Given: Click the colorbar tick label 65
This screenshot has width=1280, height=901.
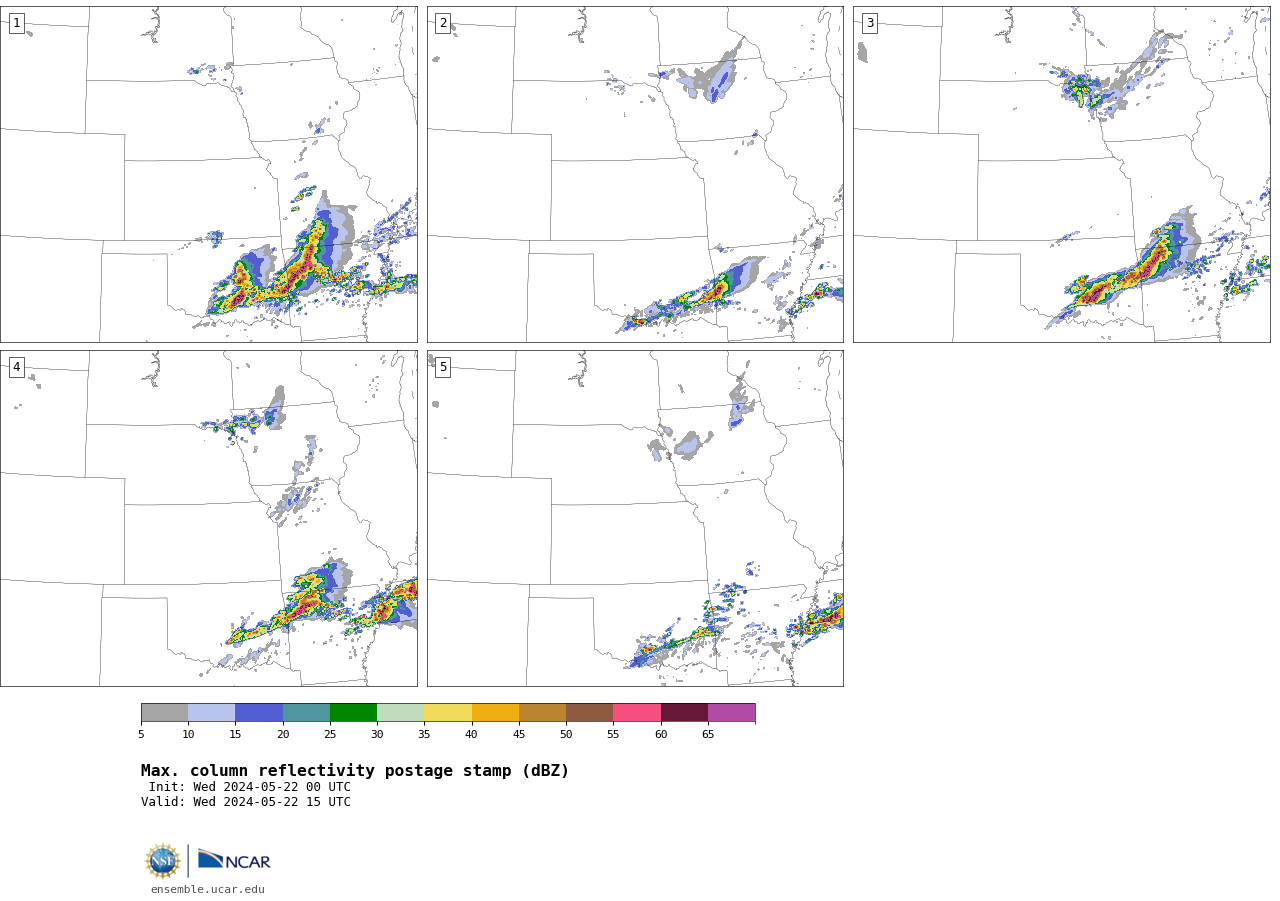Looking at the screenshot, I should [x=708, y=735].
